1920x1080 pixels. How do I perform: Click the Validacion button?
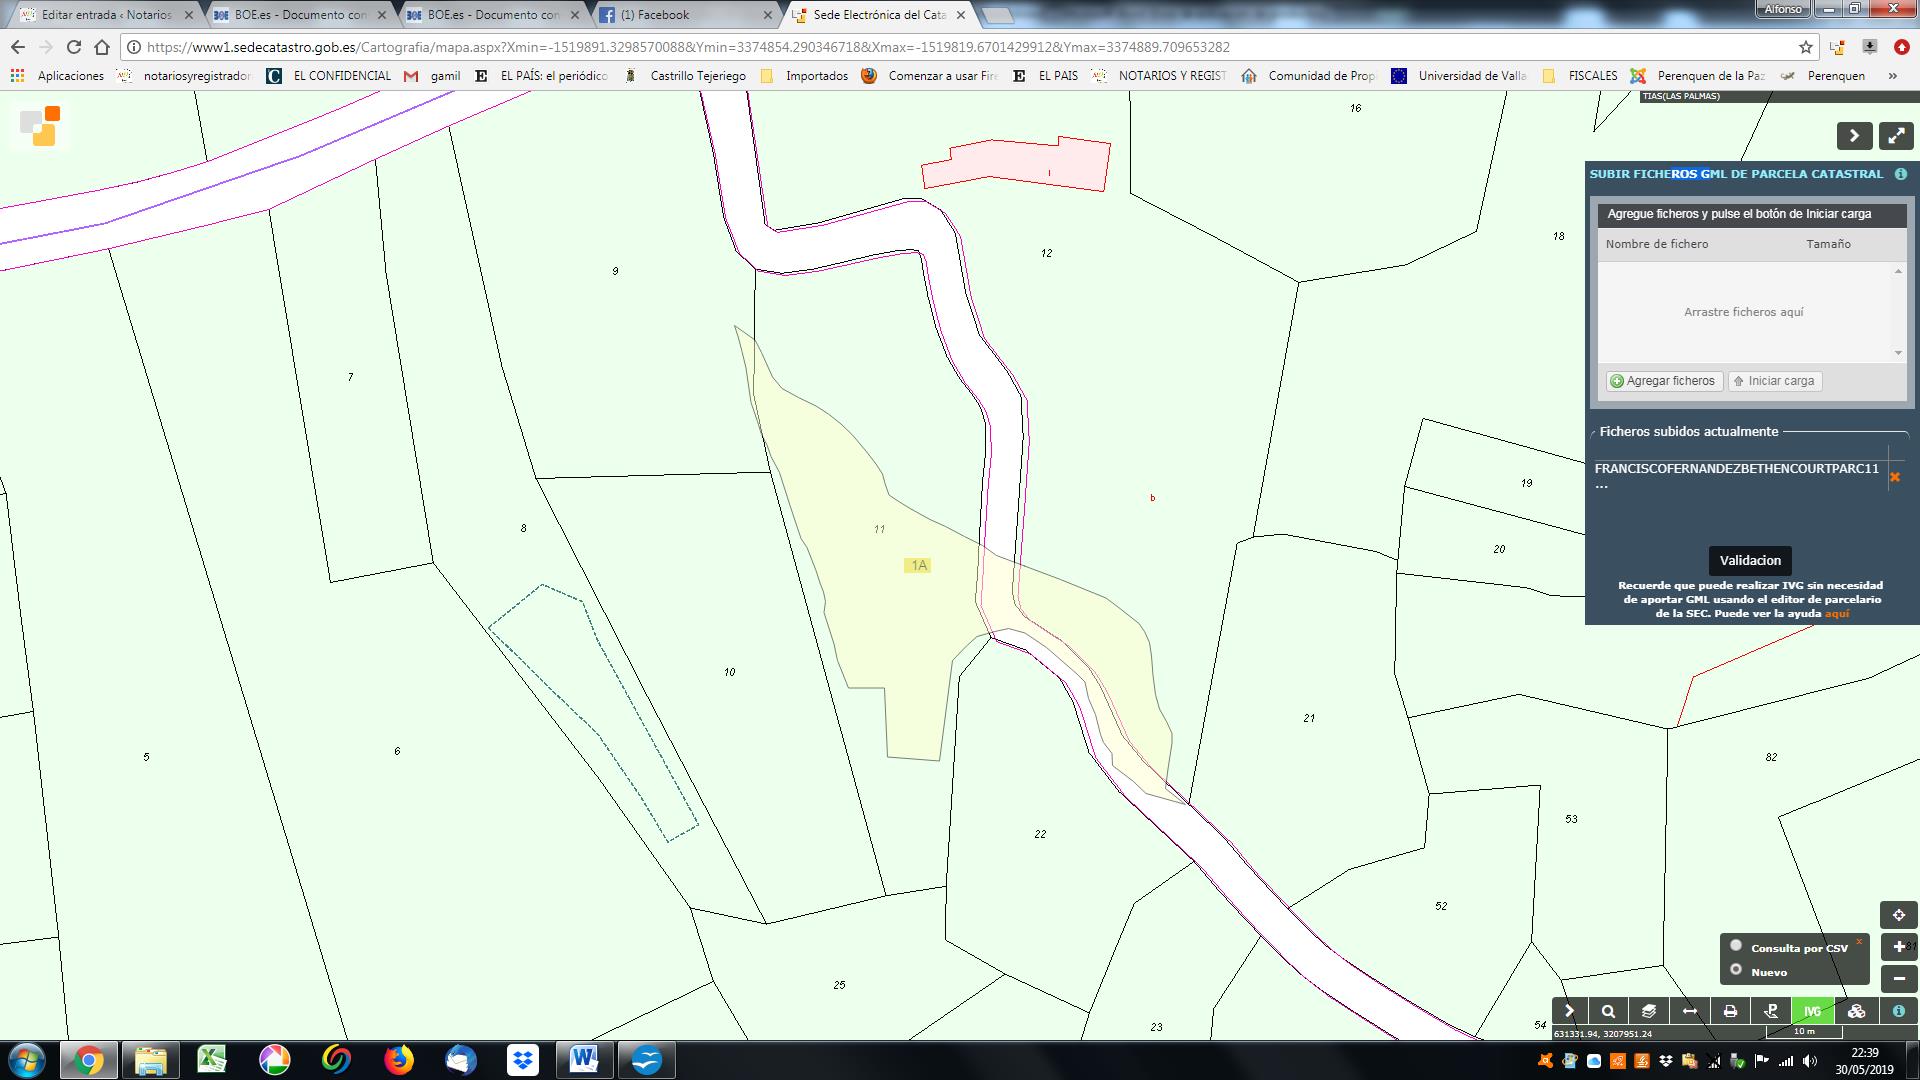tap(1750, 561)
